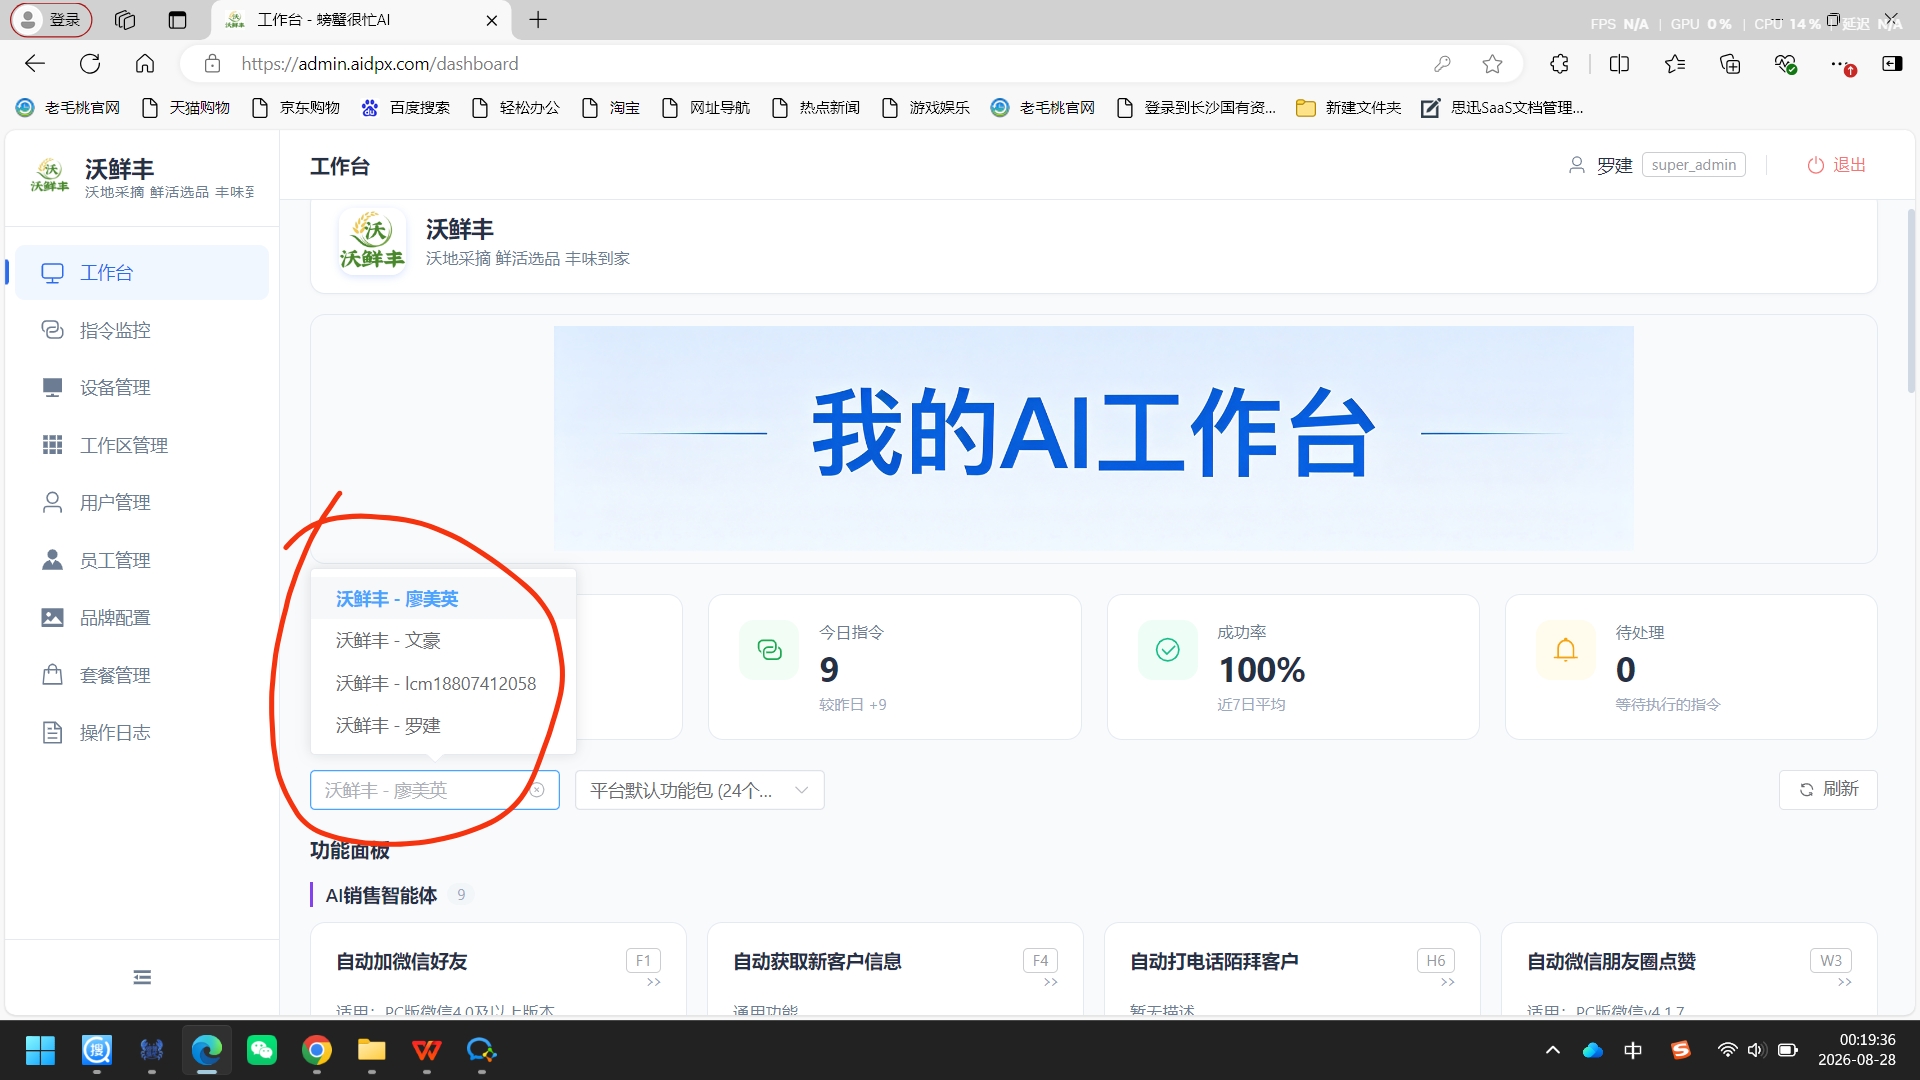Click the 待处理 bell icon
This screenshot has width=1920, height=1080.
click(x=1565, y=650)
